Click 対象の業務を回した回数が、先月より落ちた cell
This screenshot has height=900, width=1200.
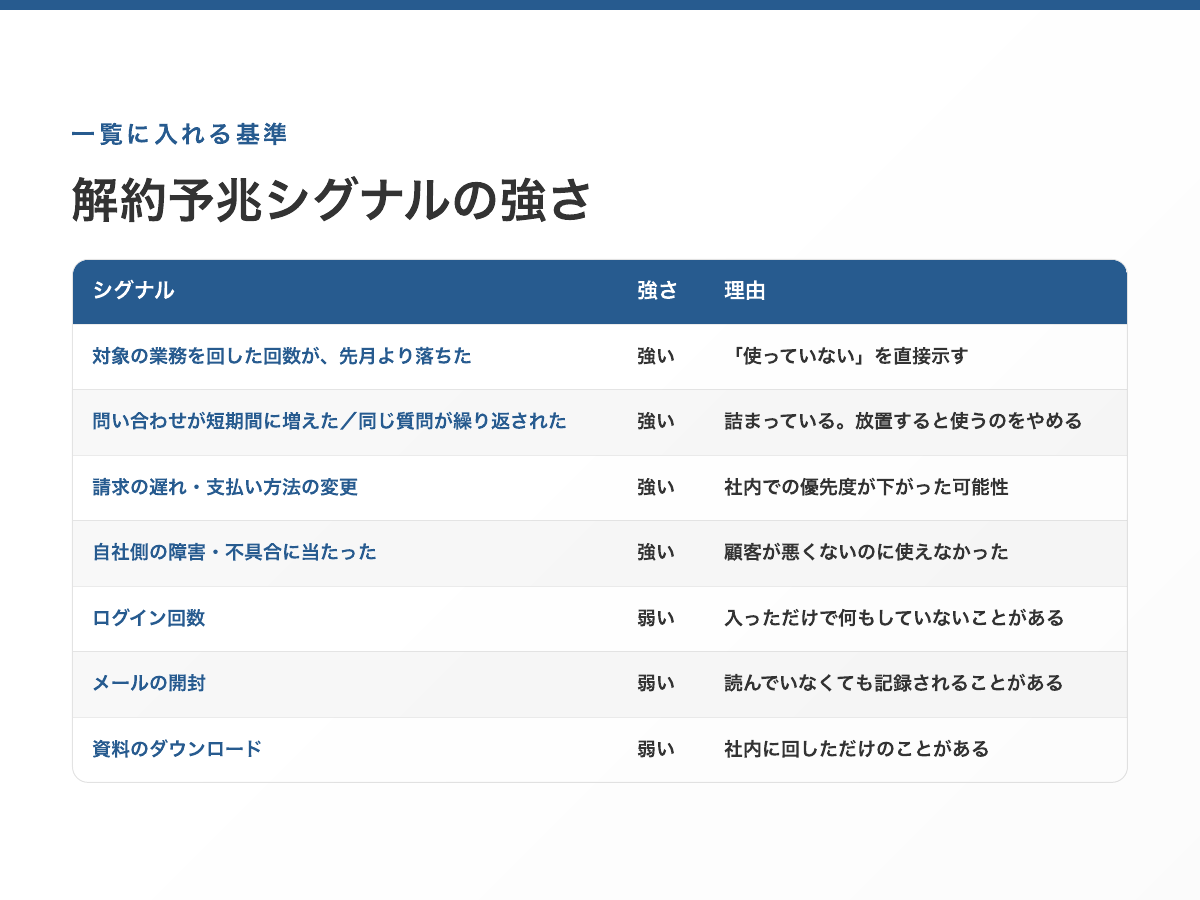click(282, 356)
